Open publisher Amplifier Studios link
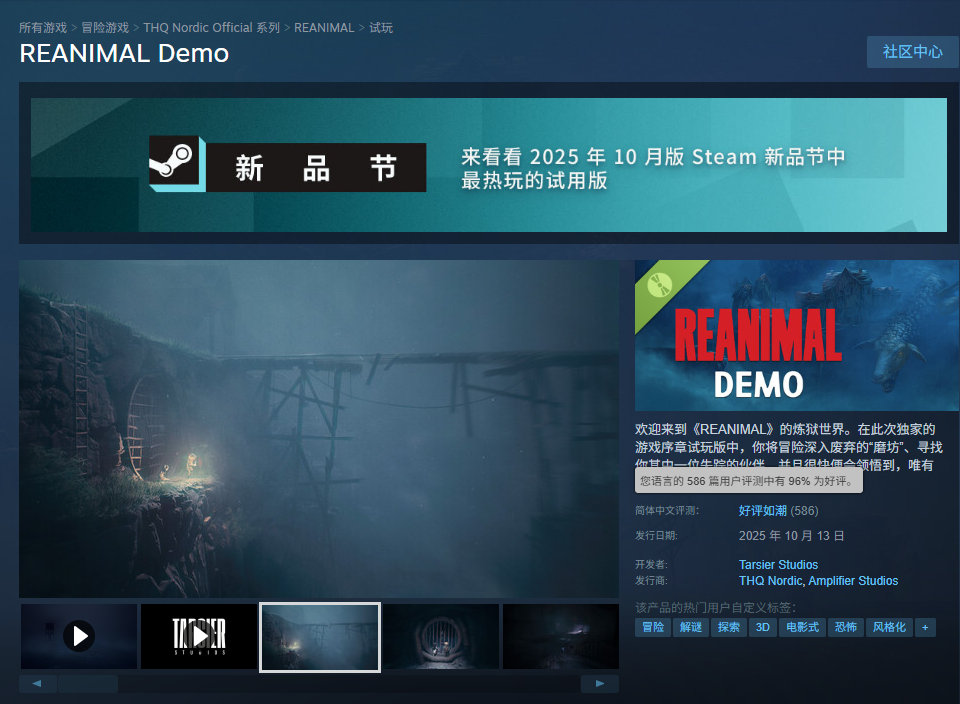960x704 pixels. [853, 580]
